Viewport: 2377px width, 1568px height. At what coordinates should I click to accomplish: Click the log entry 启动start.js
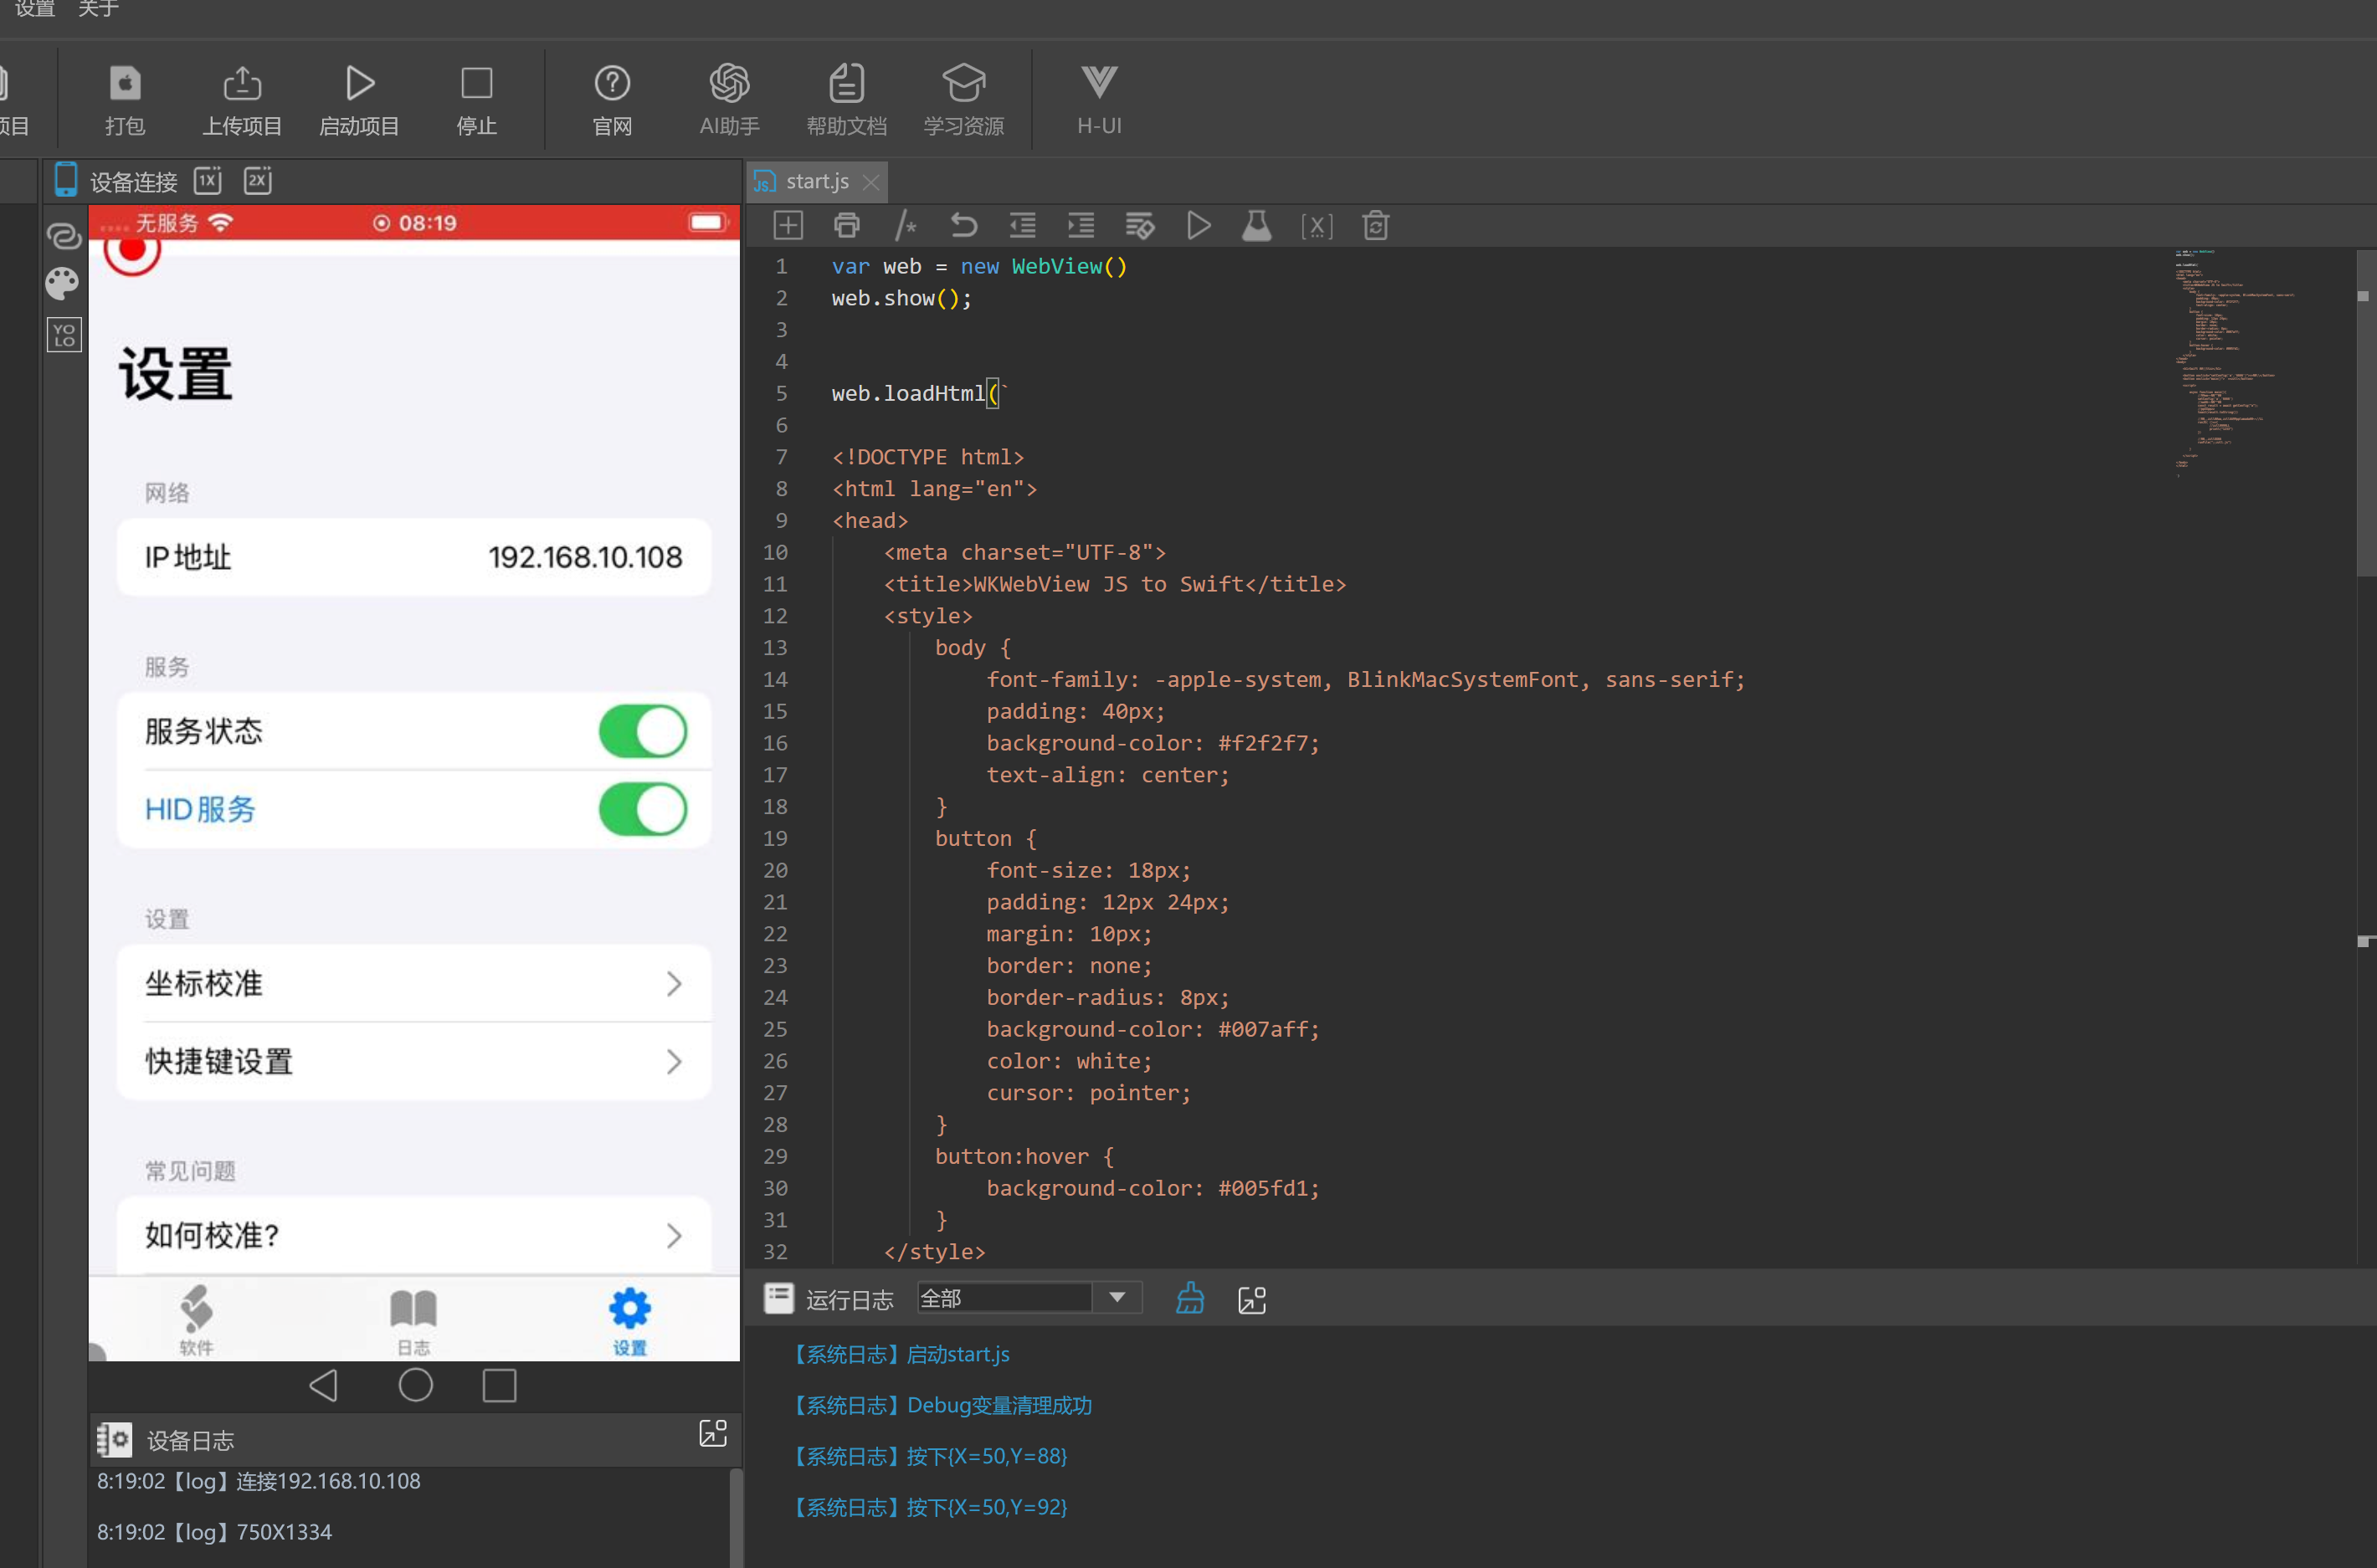901,1354
